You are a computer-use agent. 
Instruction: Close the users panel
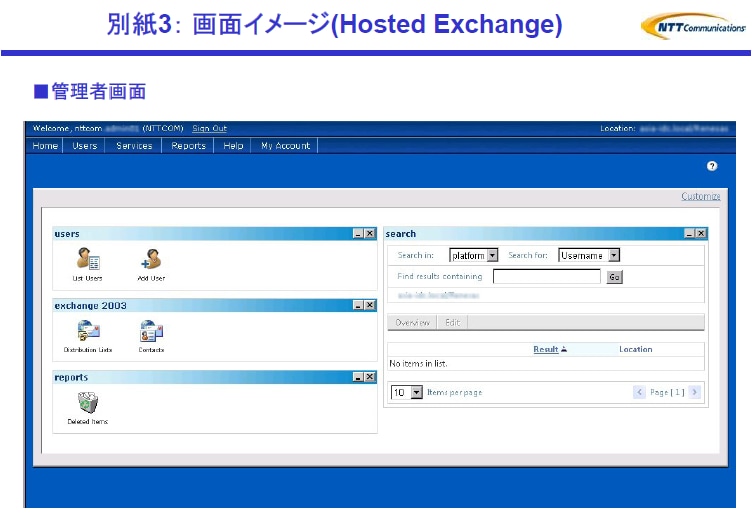(x=370, y=234)
